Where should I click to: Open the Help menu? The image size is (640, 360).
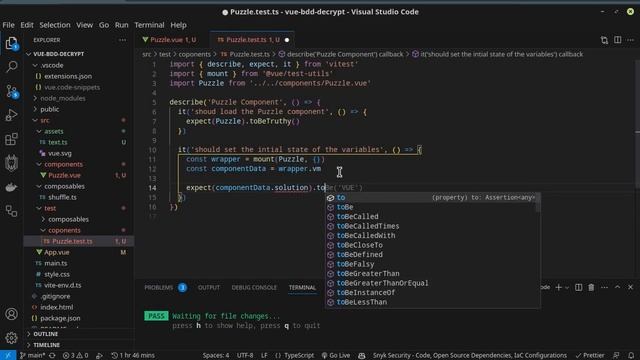pyautogui.click(x=178, y=25)
